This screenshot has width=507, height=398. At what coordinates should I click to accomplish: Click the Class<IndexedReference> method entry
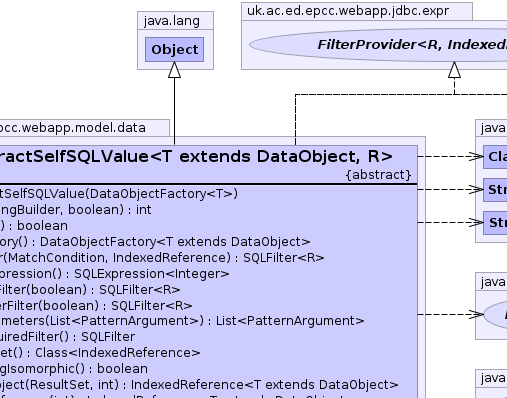coord(100,353)
